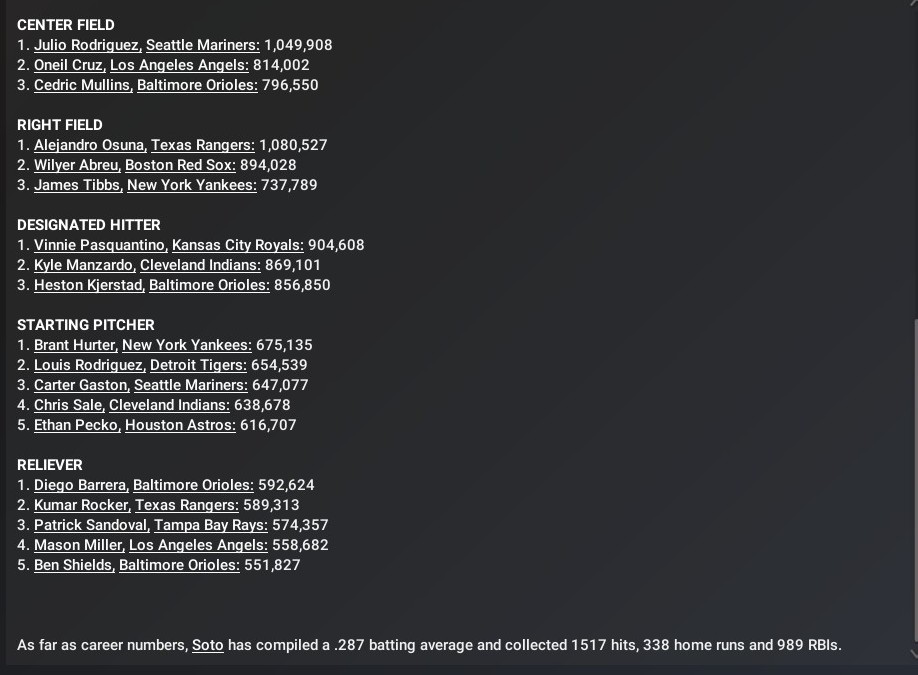Image resolution: width=918 pixels, height=675 pixels.
Task: Click the Houston Astros team link
Action: pos(180,425)
